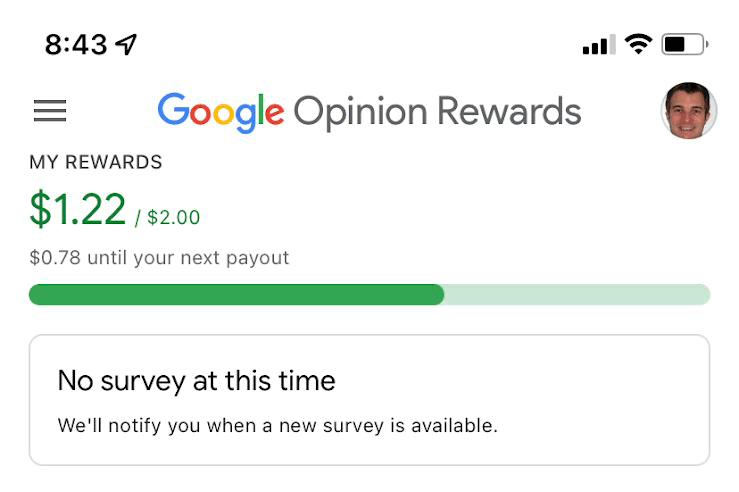The width and height of the screenshot is (739, 492).
Task: Click the green dollar sign in balance
Action: pyautogui.click(x=40, y=209)
